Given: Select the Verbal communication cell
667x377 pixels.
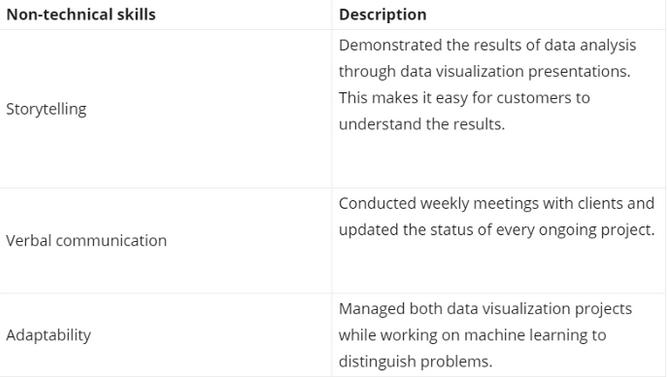Looking at the screenshot, I should click(165, 240).
